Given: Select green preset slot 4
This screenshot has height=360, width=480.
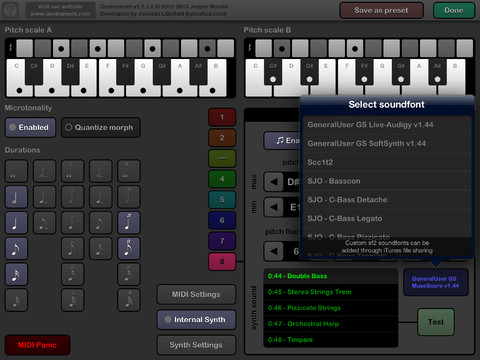Looking at the screenshot, I should (x=222, y=179).
